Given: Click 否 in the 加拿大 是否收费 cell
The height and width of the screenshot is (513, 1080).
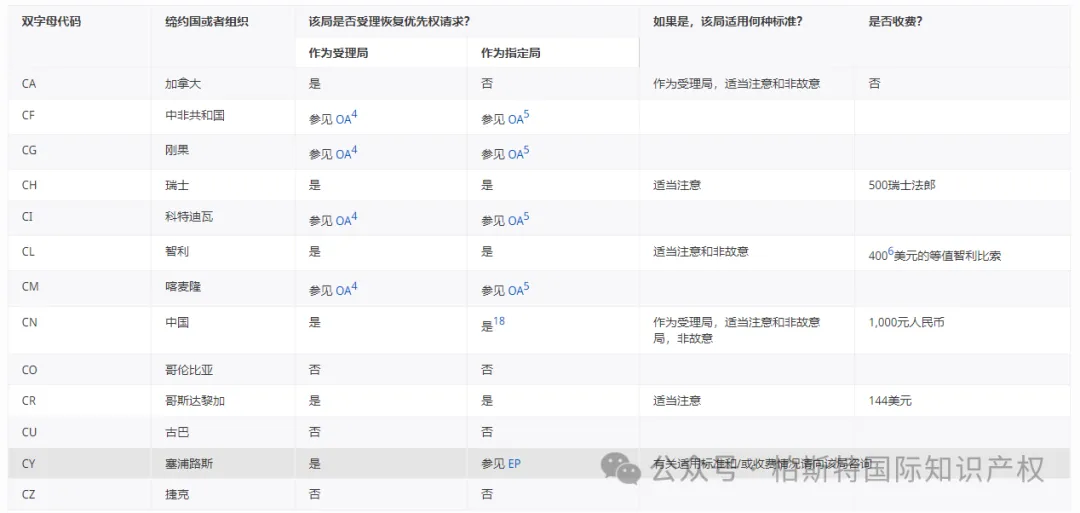Looking at the screenshot, I should tap(875, 84).
